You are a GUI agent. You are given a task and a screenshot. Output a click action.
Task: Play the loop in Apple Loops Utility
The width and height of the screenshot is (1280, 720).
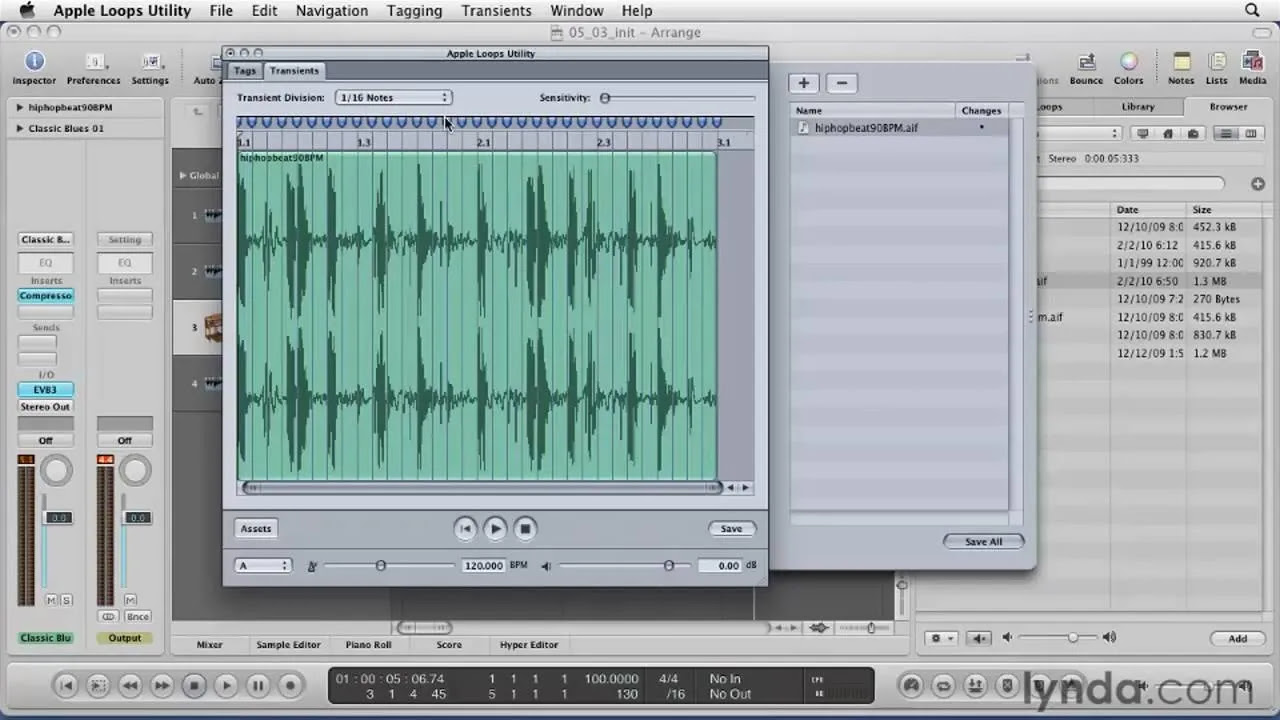tap(495, 529)
